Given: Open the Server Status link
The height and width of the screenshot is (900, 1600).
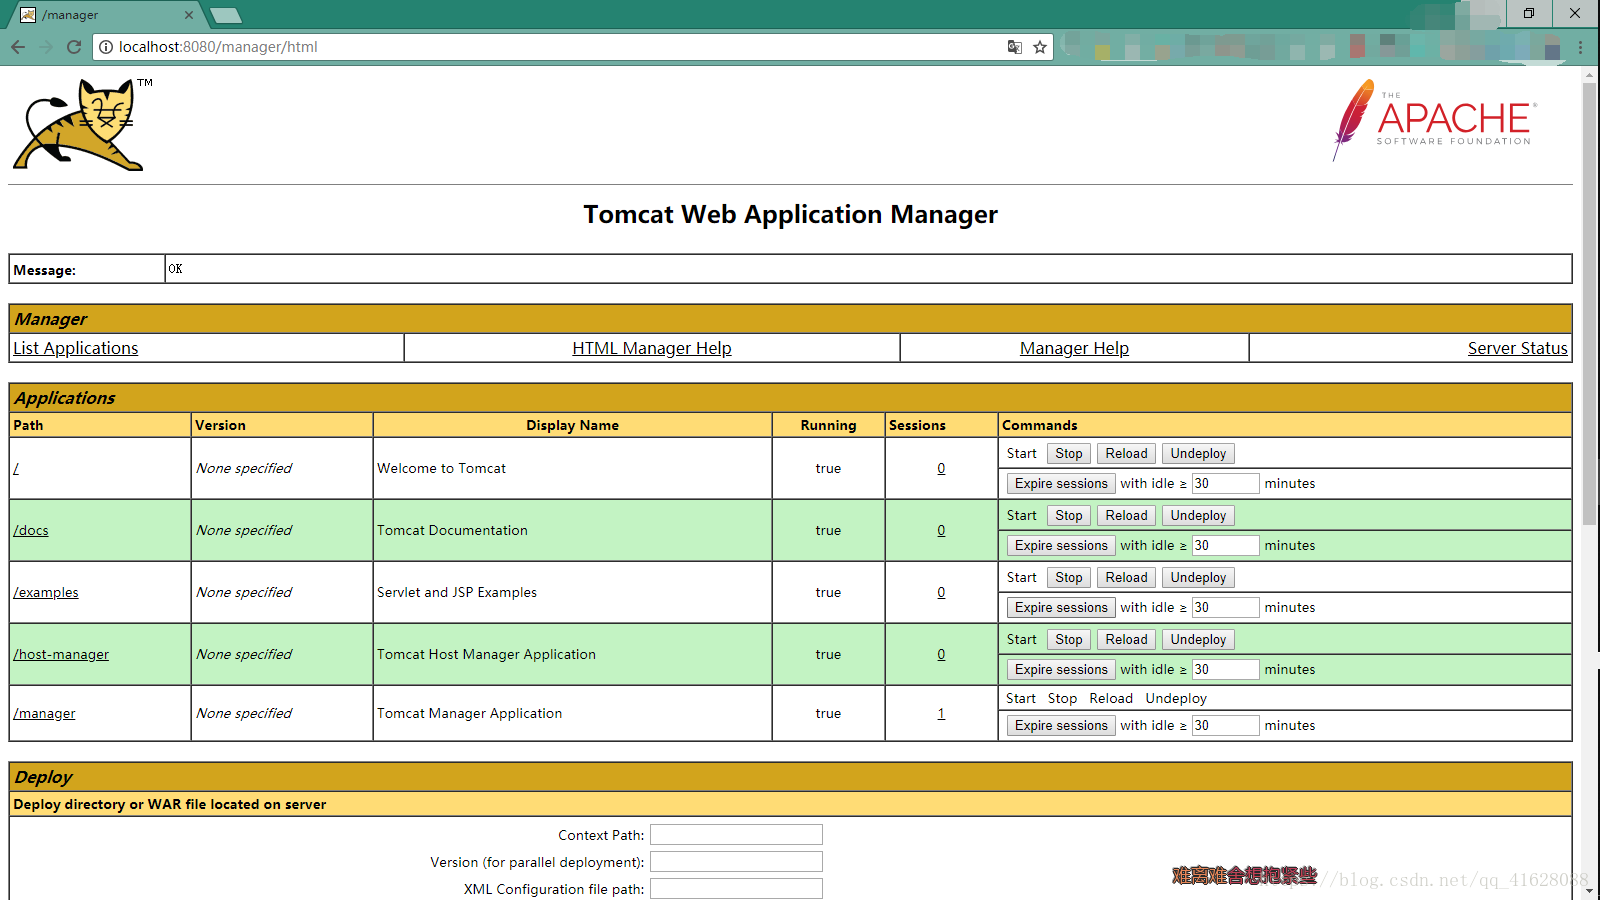Looking at the screenshot, I should pyautogui.click(x=1517, y=348).
